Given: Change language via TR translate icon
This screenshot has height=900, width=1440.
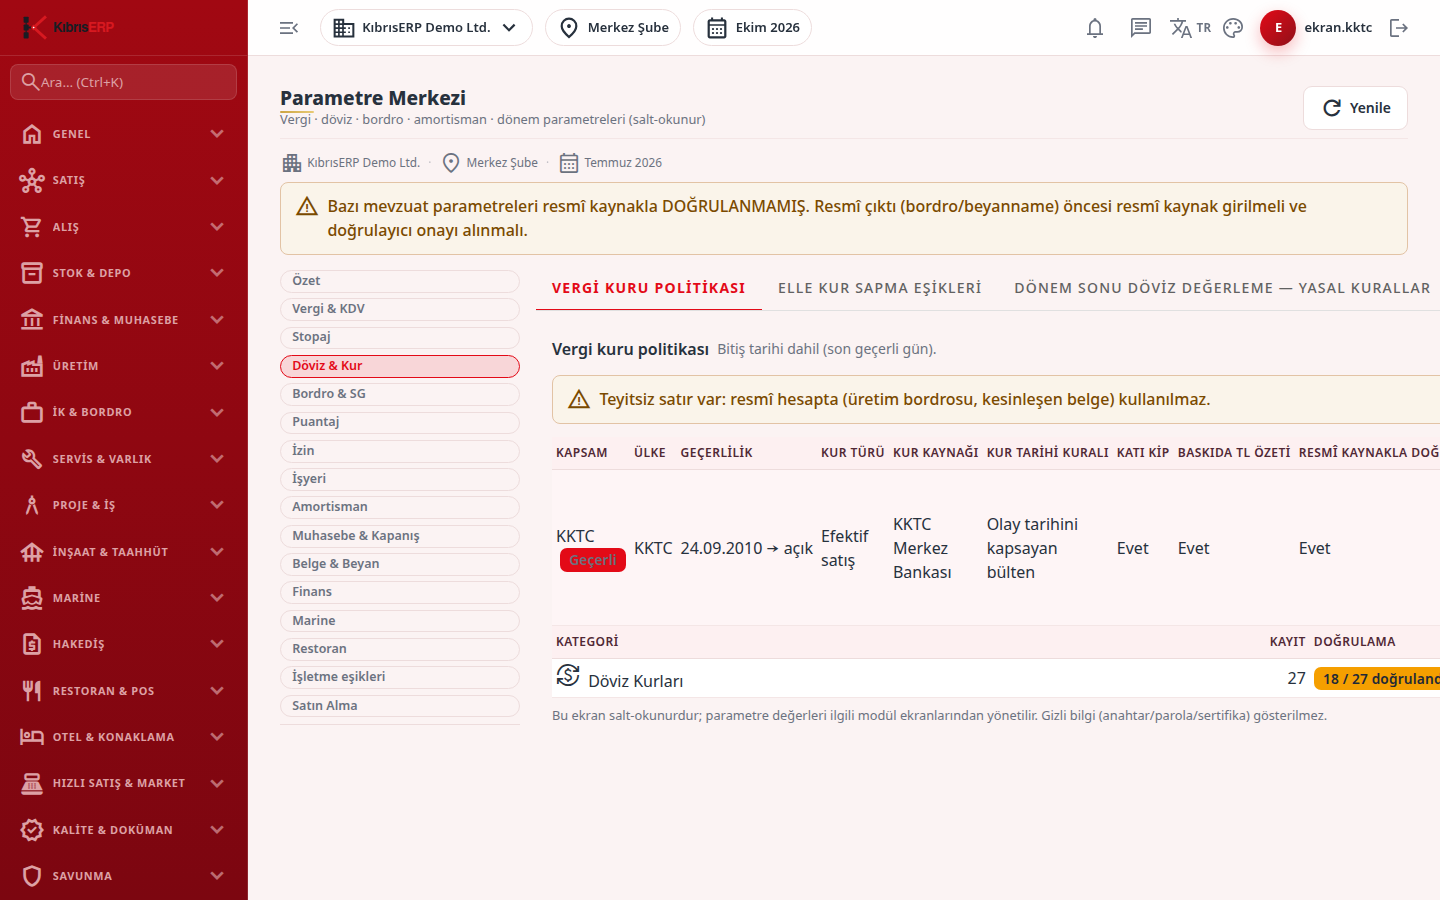Looking at the screenshot, I should (x=1190, y=28).
